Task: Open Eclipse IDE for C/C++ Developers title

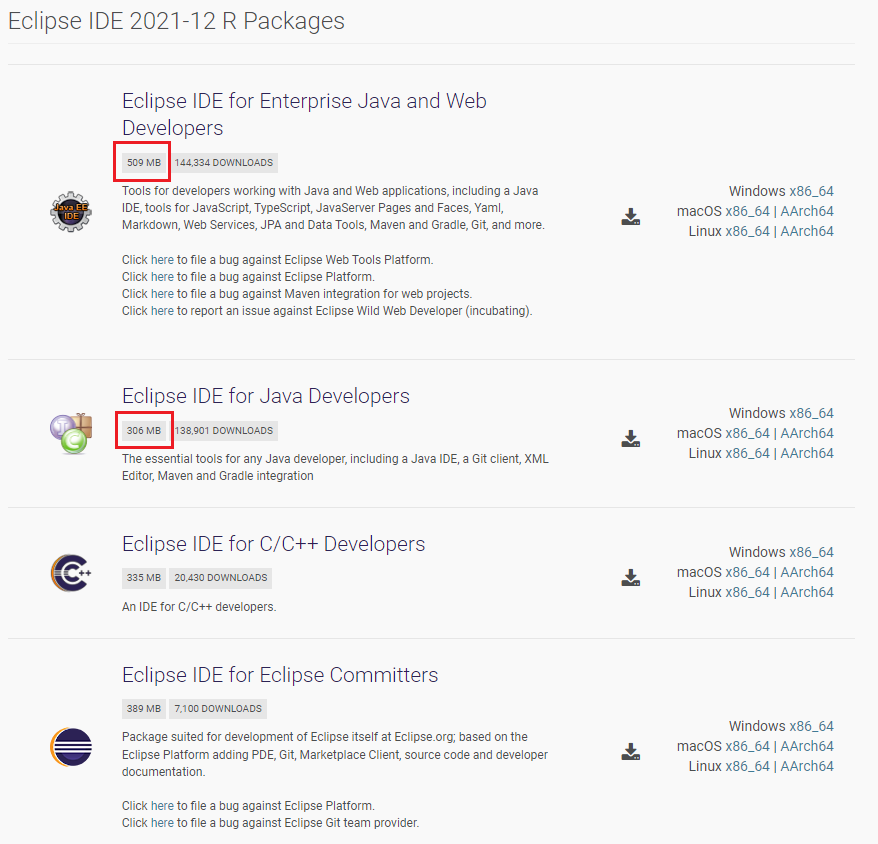Action: [x=274, y=544]
